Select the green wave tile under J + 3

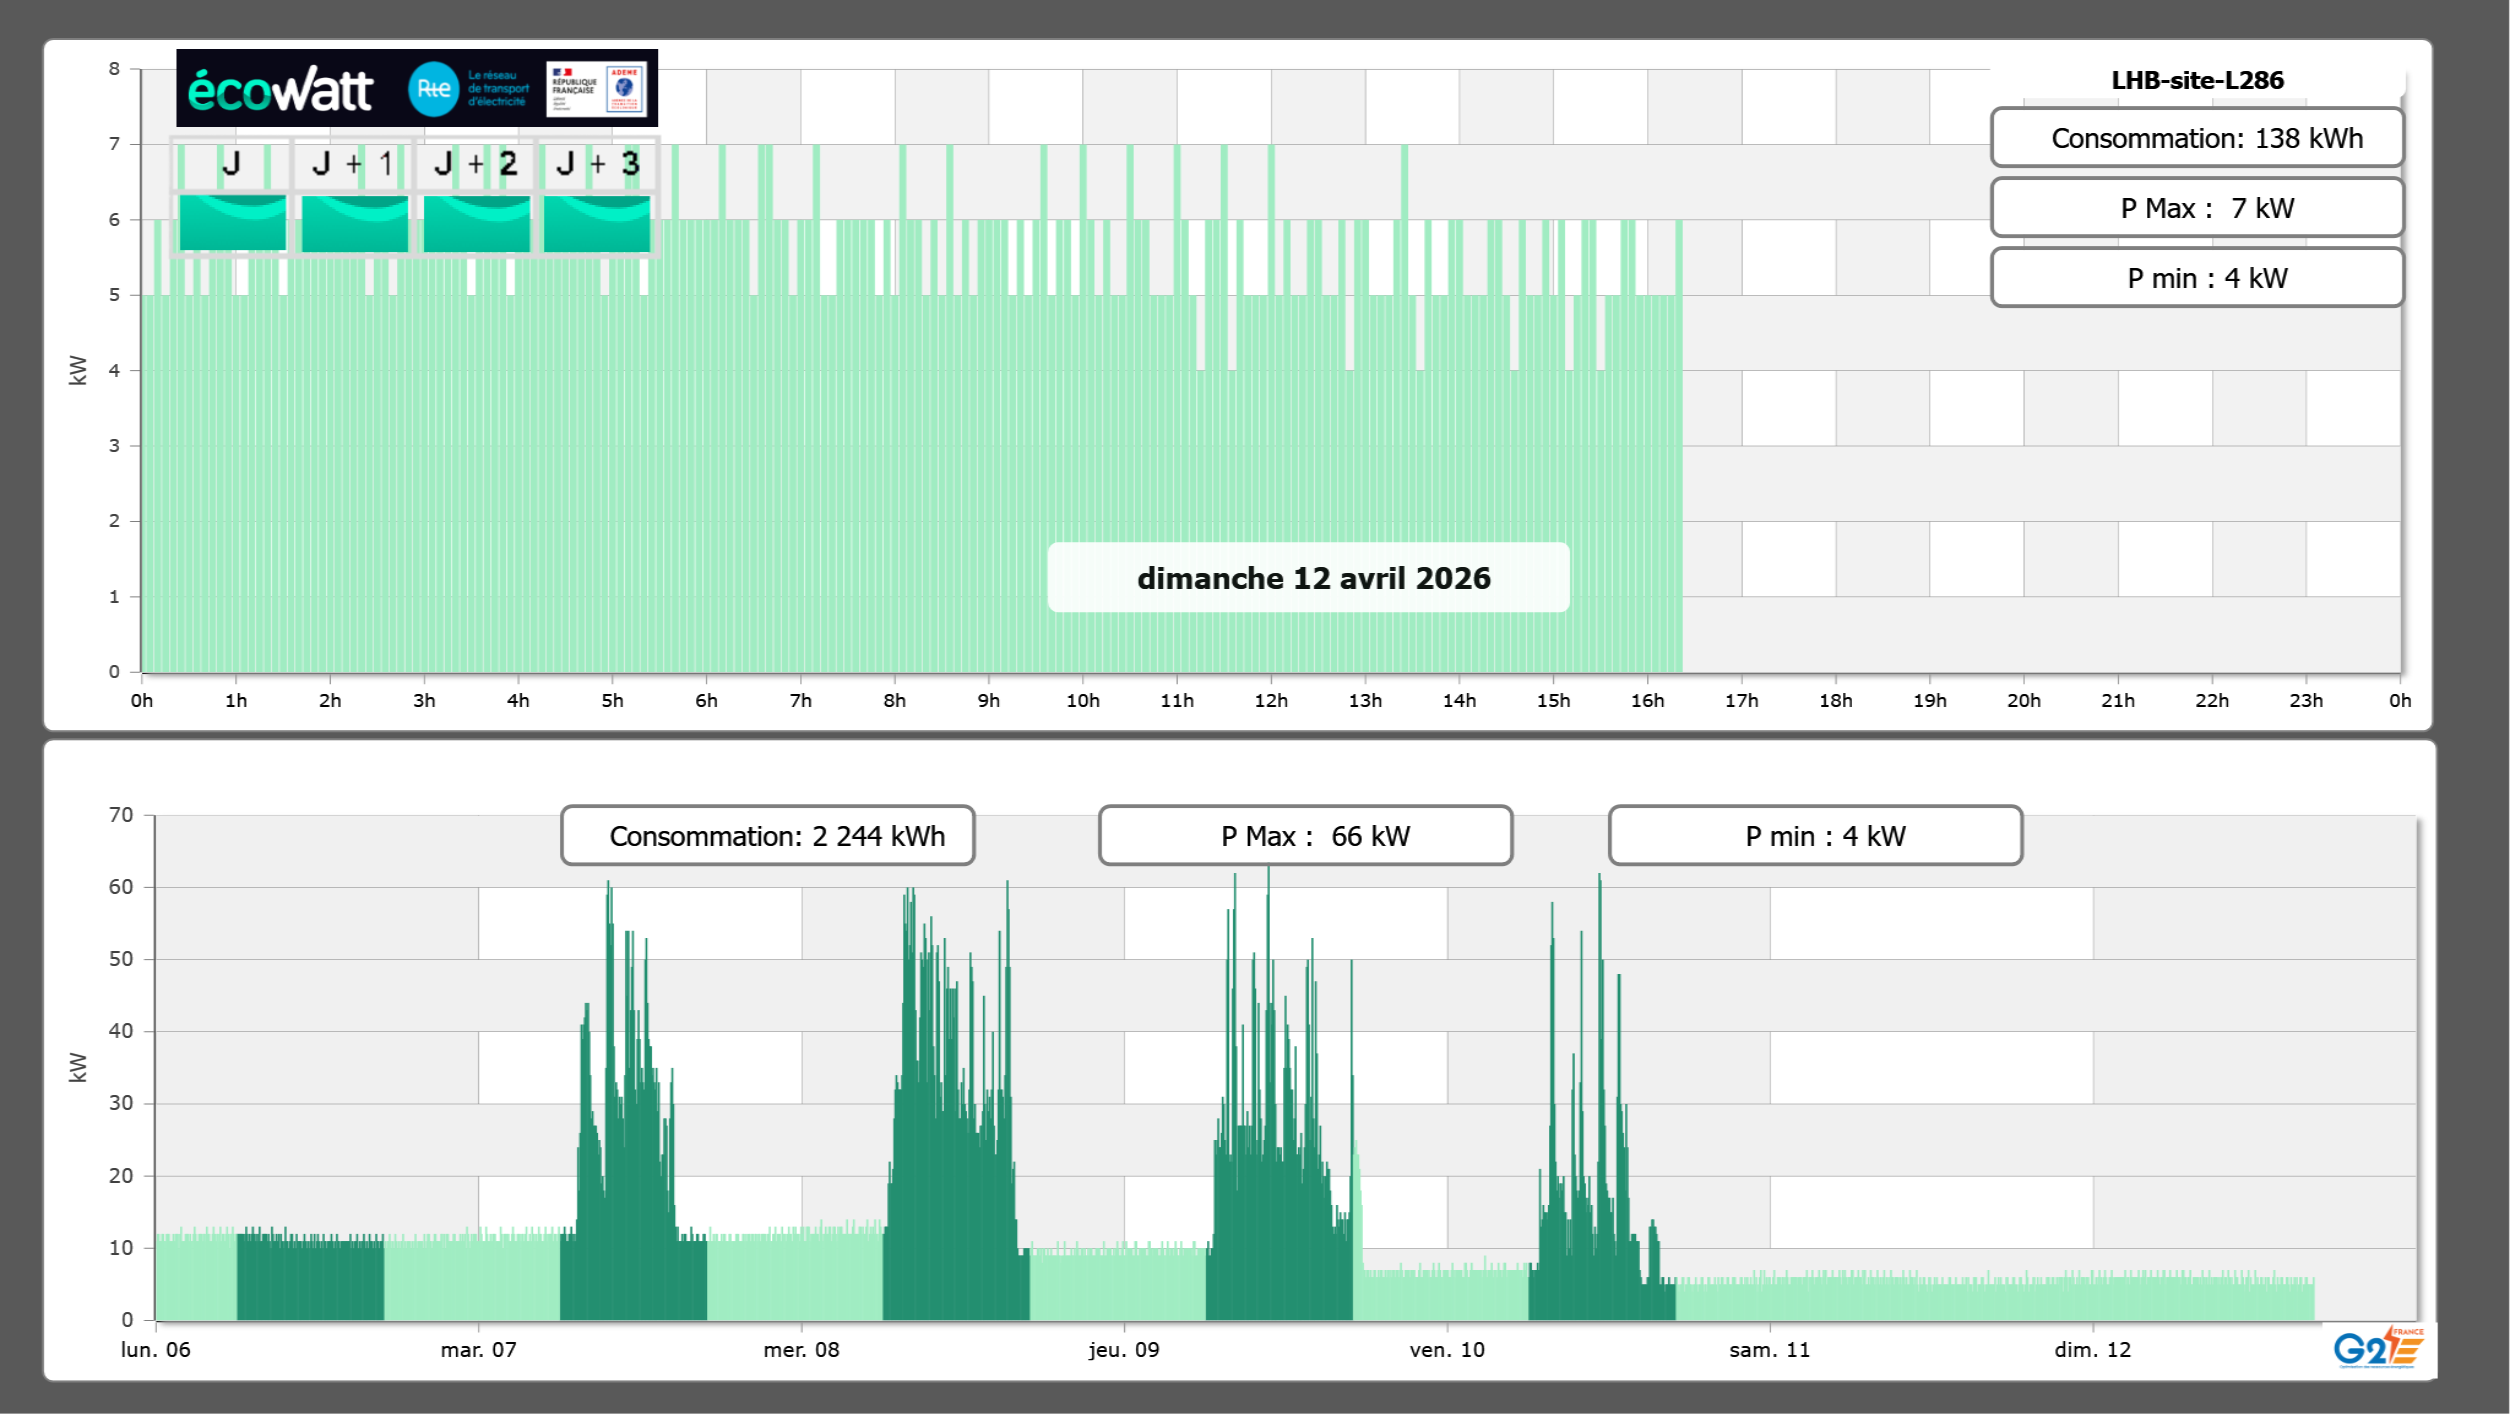[597, 222]
